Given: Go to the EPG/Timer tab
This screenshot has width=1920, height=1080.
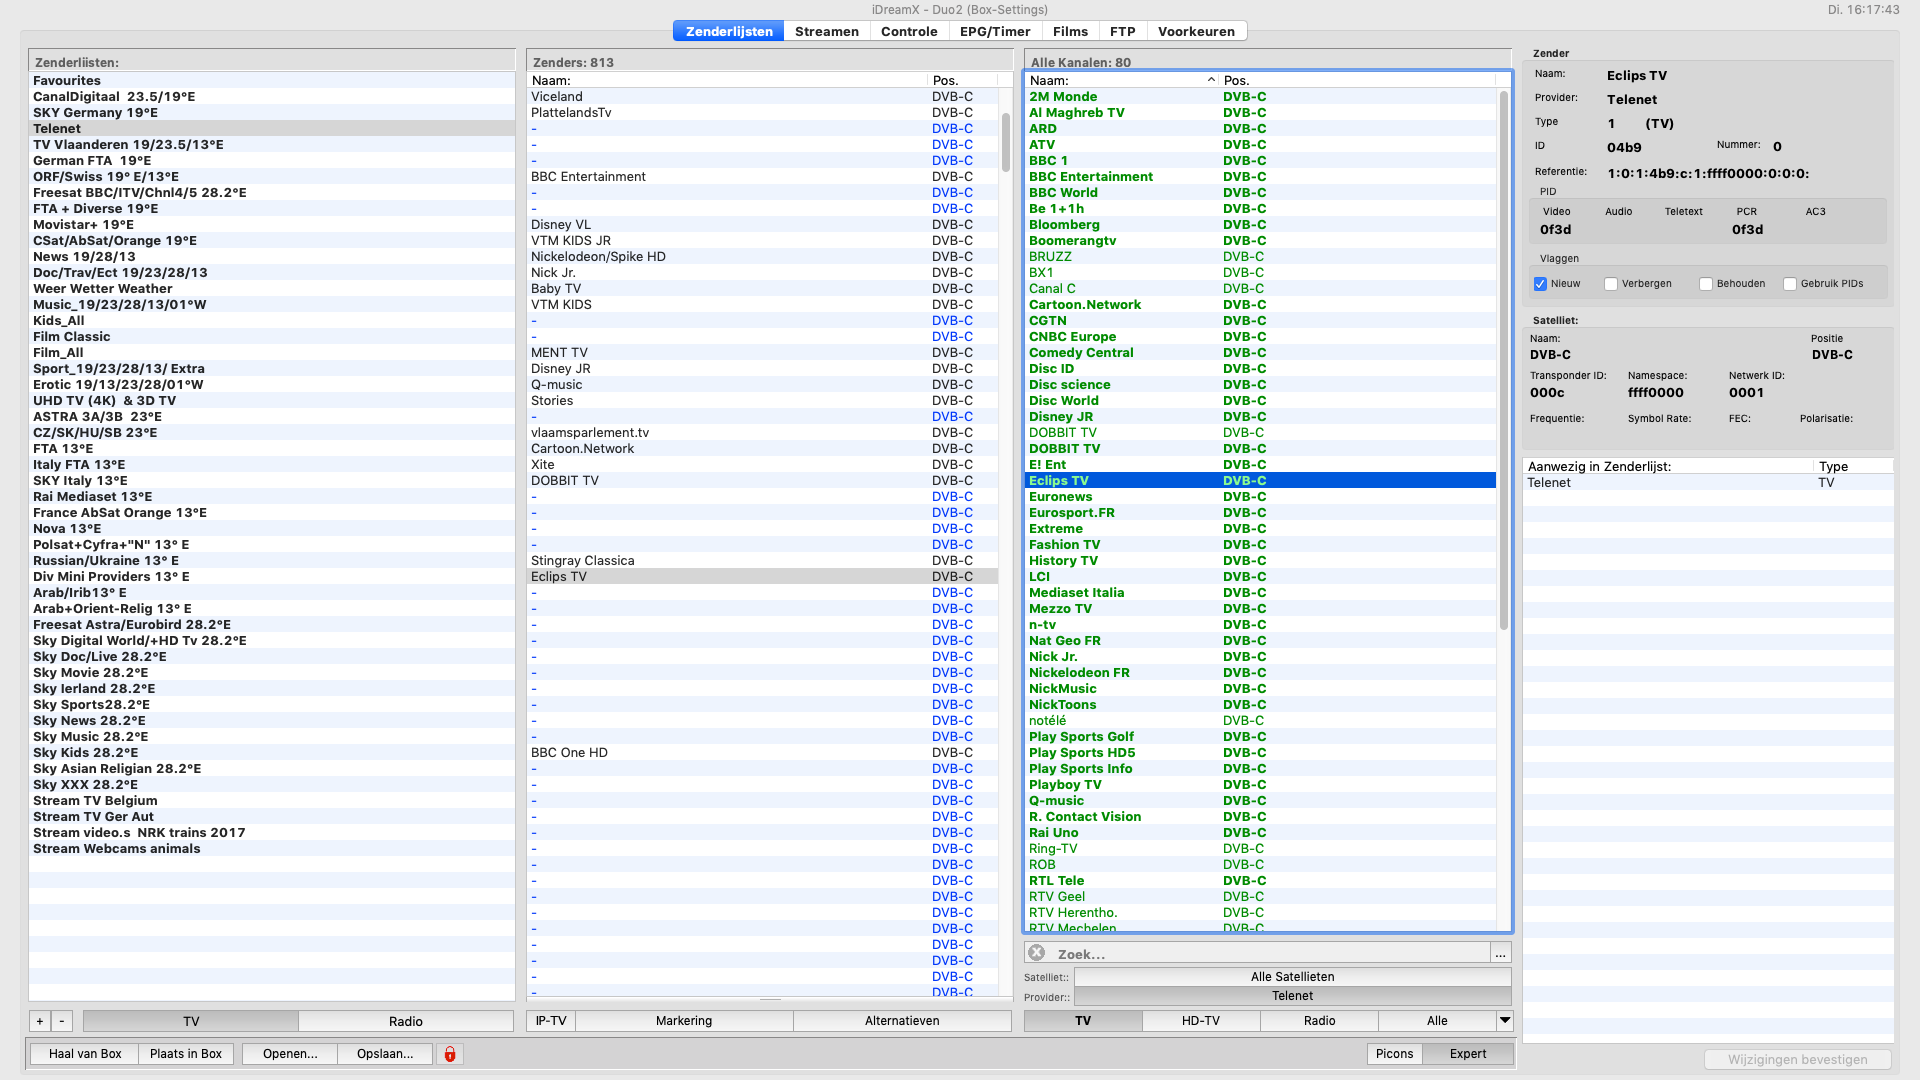Looking at the screenshot, I should pos(995,31).
